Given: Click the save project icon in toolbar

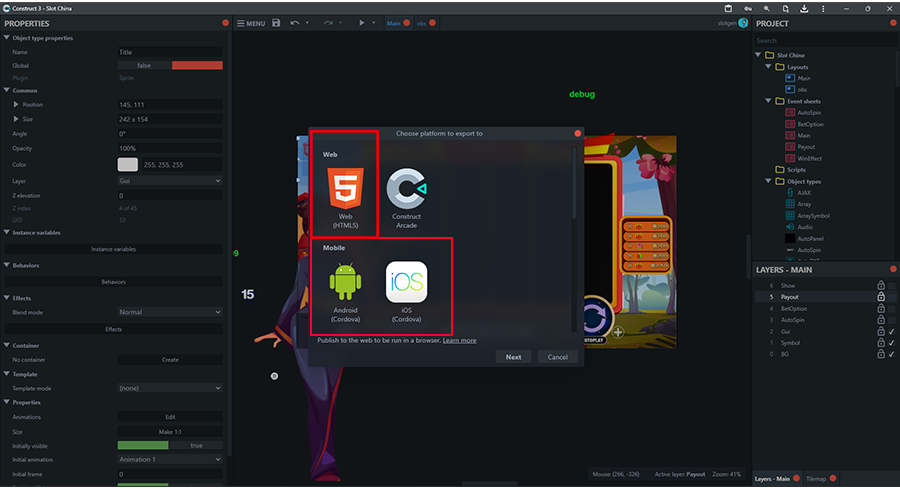Looking at the screenshot, I should [276, 23].
